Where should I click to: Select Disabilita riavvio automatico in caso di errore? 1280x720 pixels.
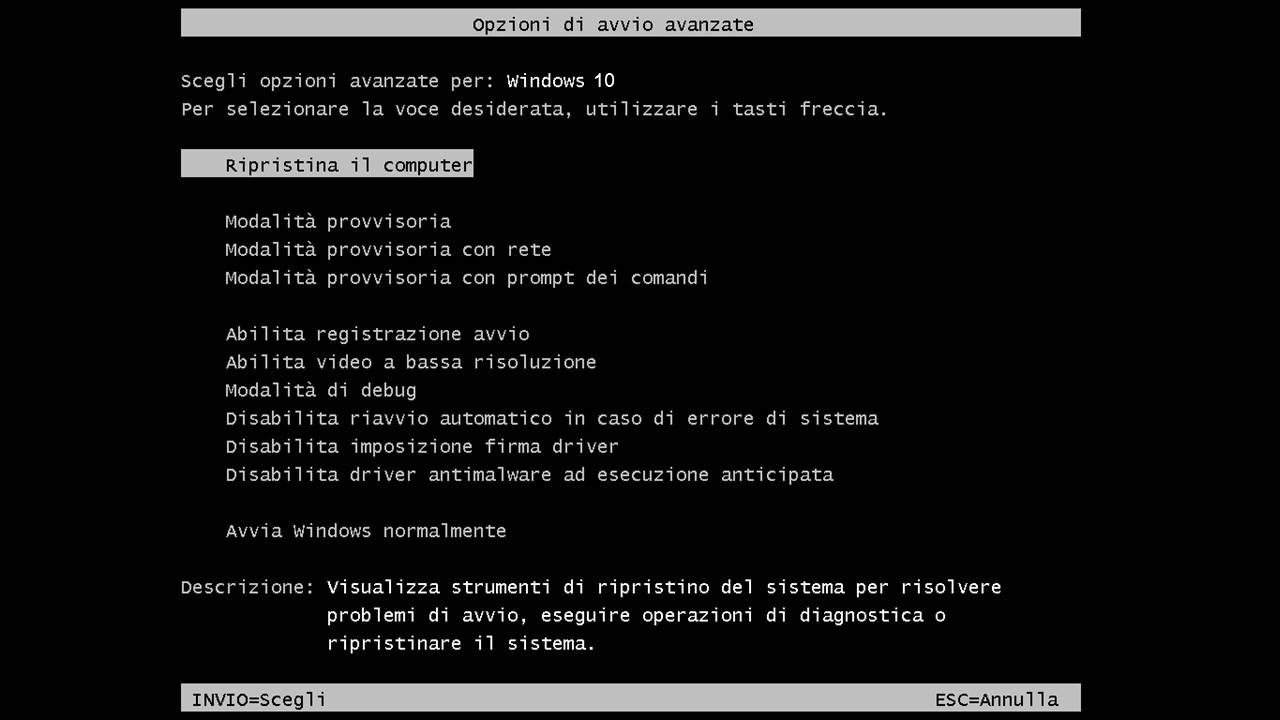(x=551, y=418)
